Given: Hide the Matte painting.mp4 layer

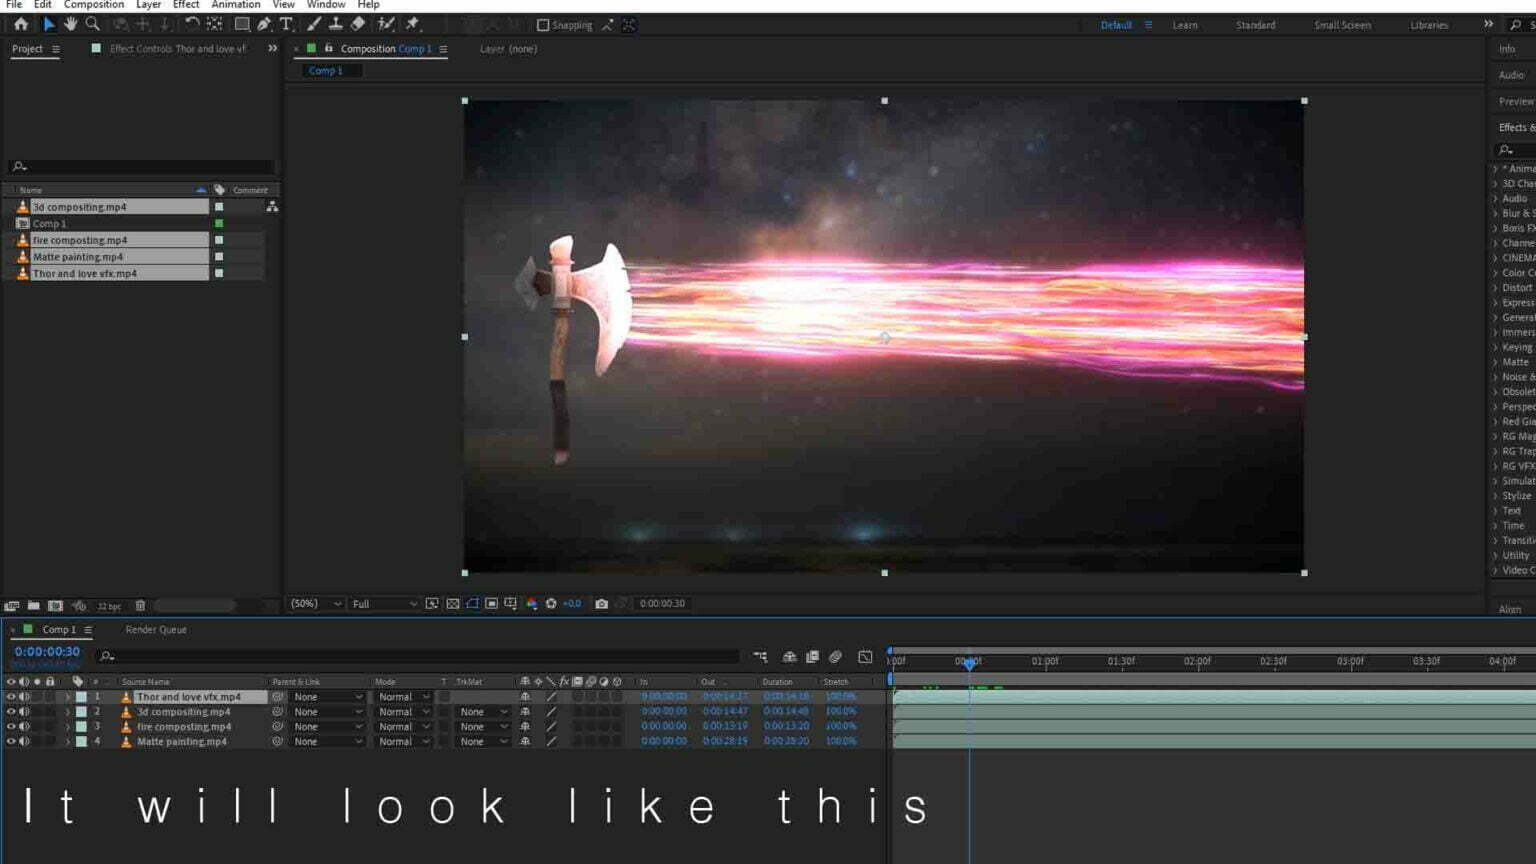Looking at the screenshot, I should [10, 741].
